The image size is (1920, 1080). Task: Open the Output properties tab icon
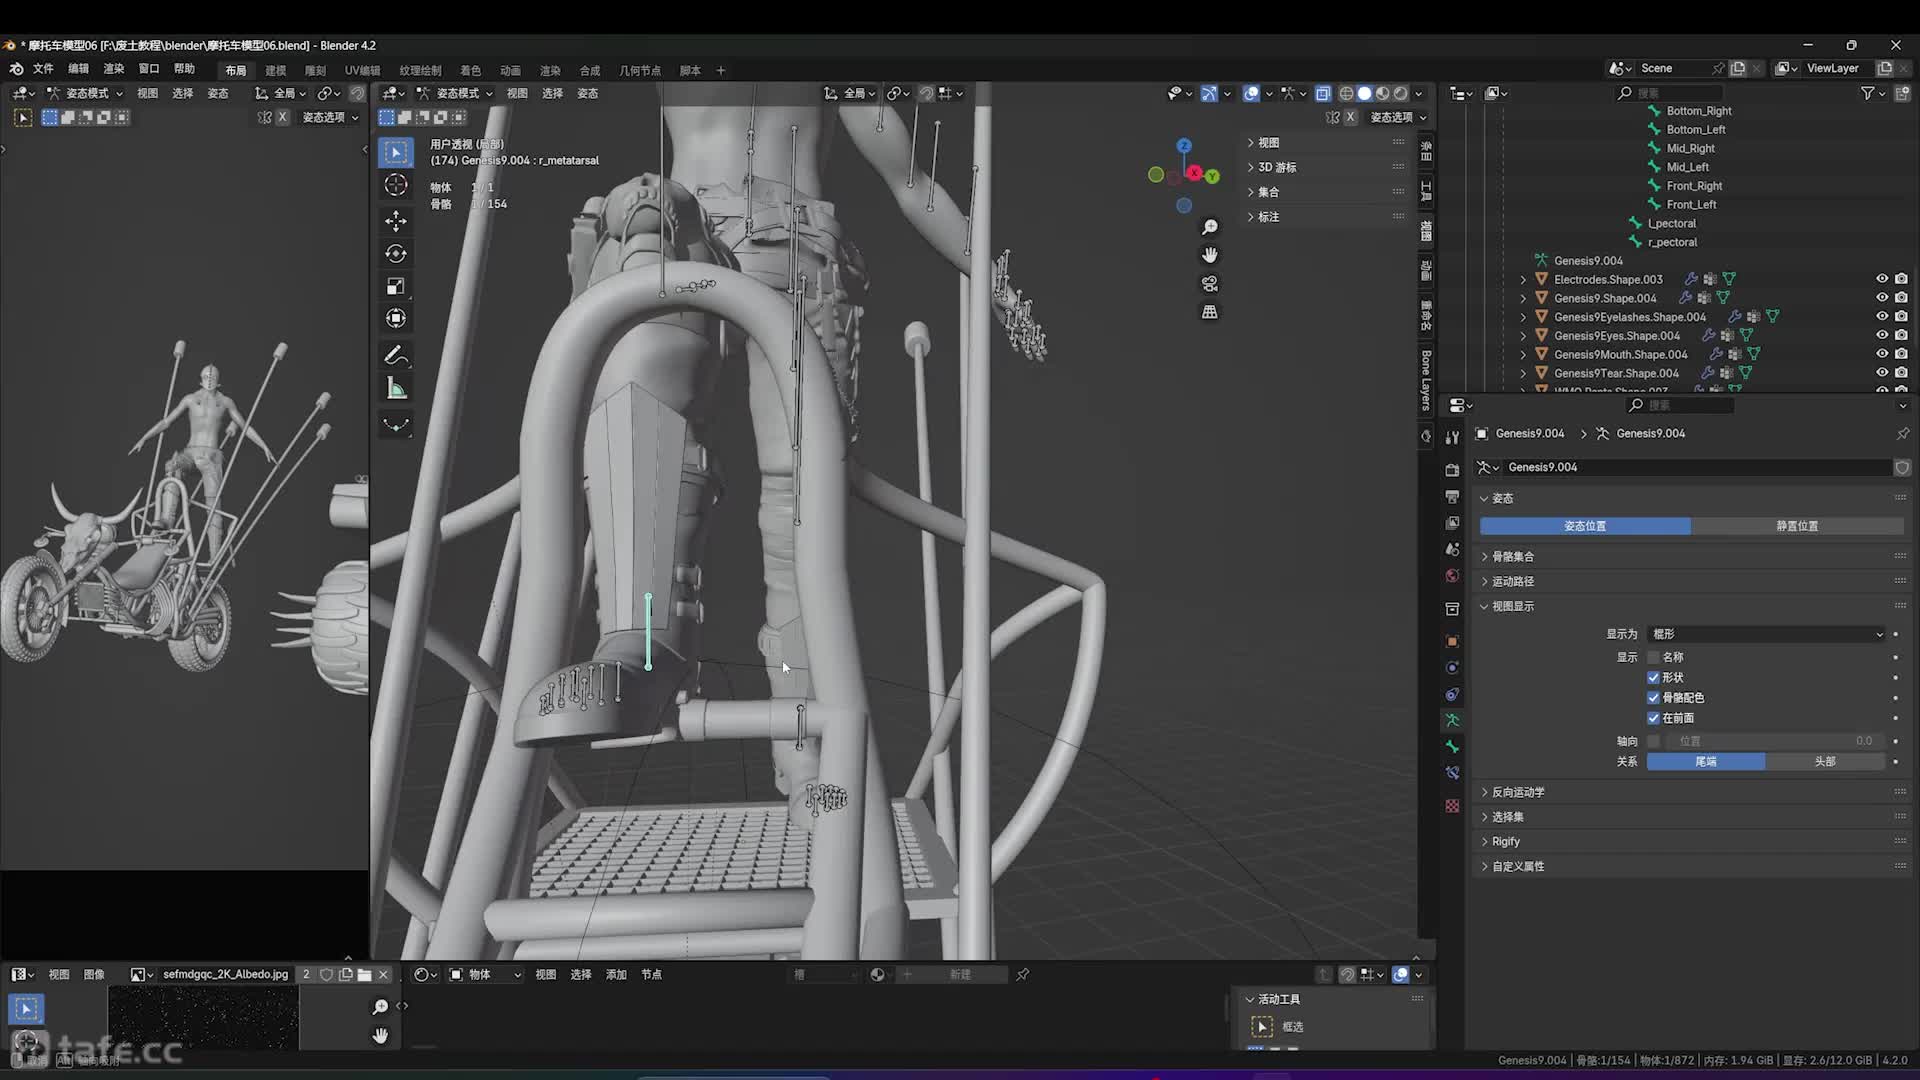tap(1452, 496)
